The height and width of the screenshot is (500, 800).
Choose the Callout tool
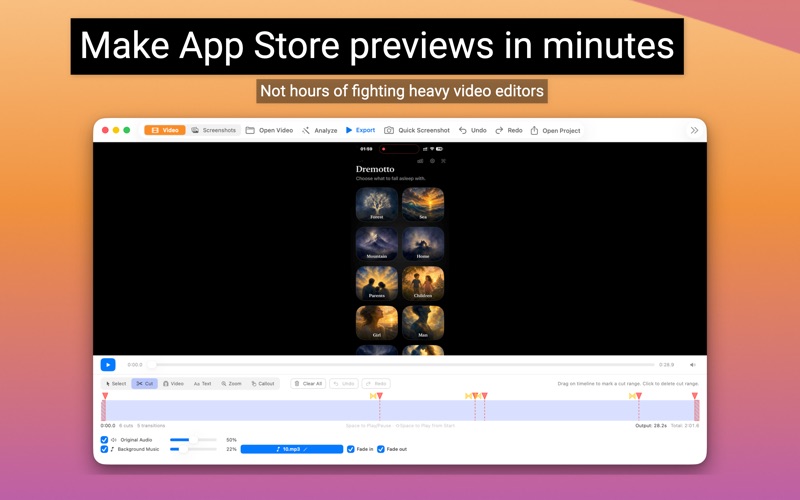point(263,384)
